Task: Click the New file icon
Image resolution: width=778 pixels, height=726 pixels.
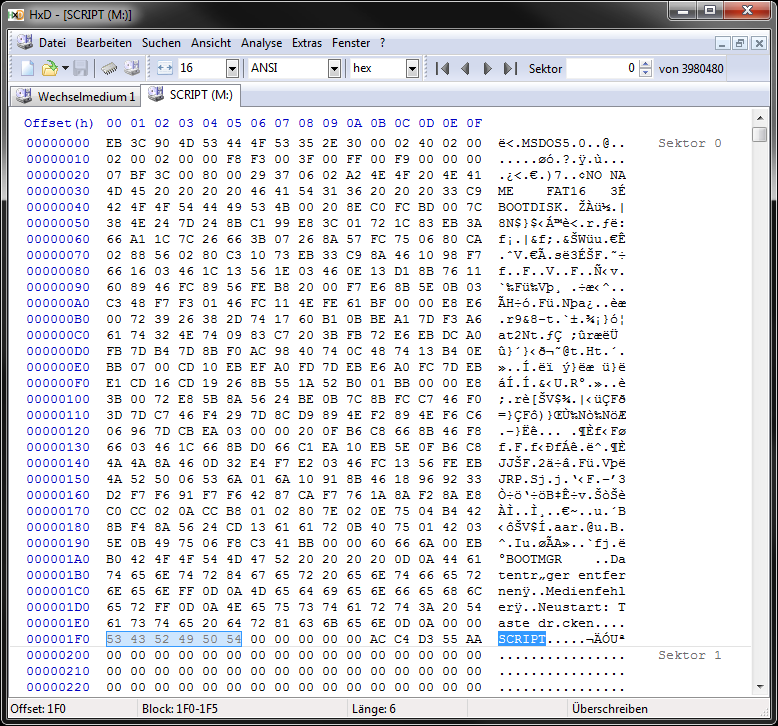Action: pos(28,68)
